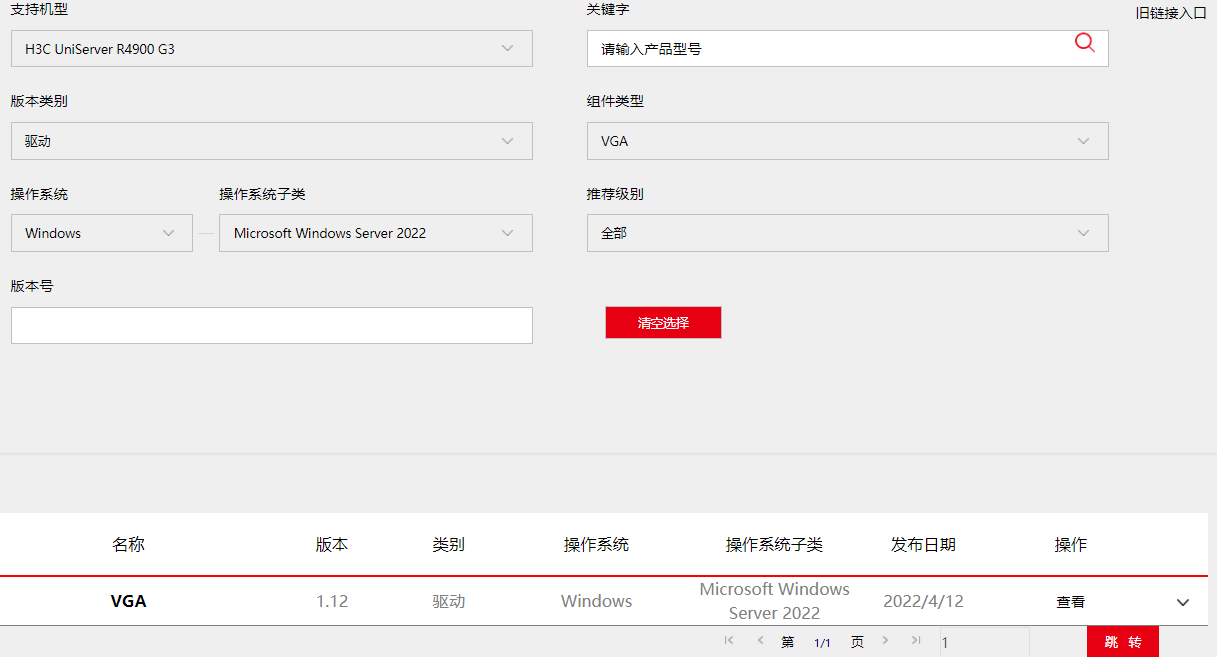The image size is (1217, 657).
Task: Click the 版本类别 label
Action: (39, 101)
